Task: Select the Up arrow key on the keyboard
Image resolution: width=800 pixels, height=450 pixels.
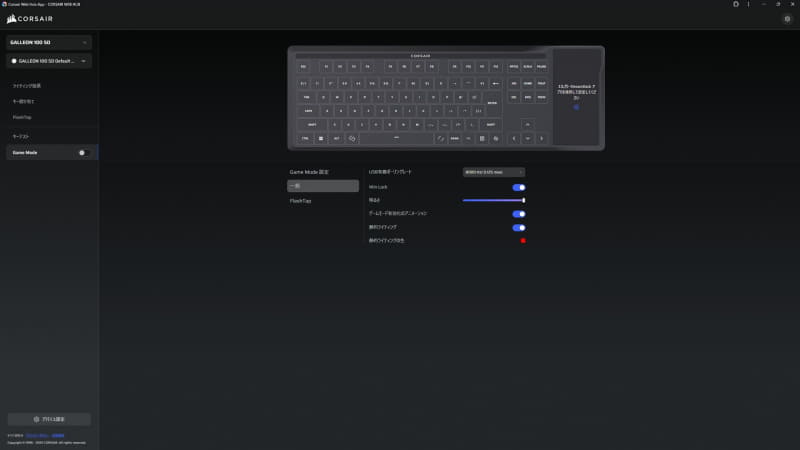Action: [x=528, y=124]
